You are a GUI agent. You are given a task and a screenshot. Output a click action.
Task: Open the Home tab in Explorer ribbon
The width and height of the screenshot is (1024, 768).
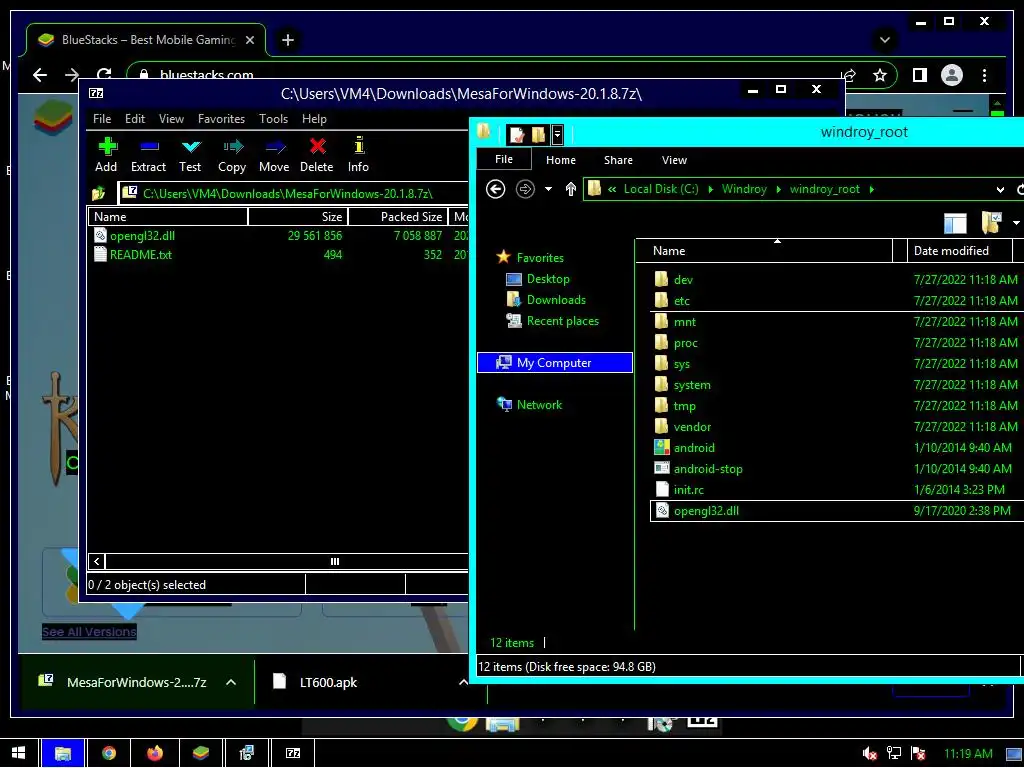click(x=560, y=160)
